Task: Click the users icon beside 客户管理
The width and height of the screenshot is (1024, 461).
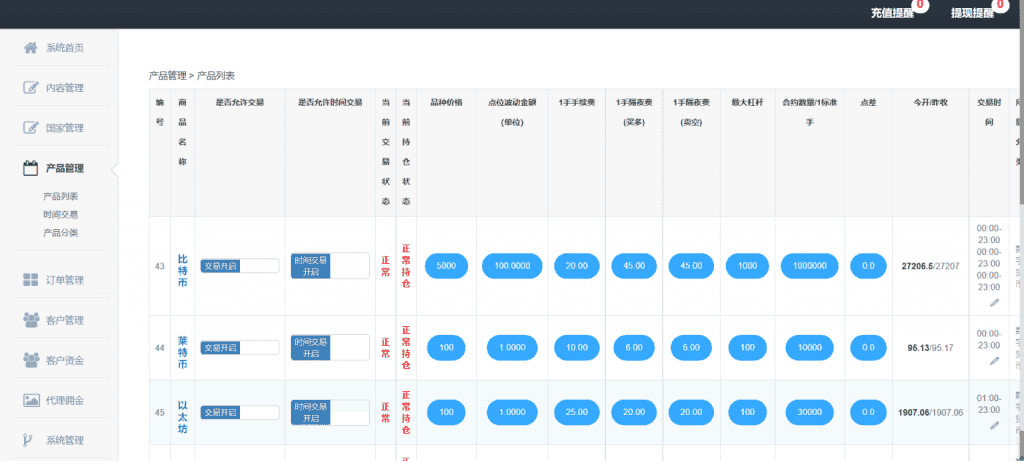Action: click(31, 320)
